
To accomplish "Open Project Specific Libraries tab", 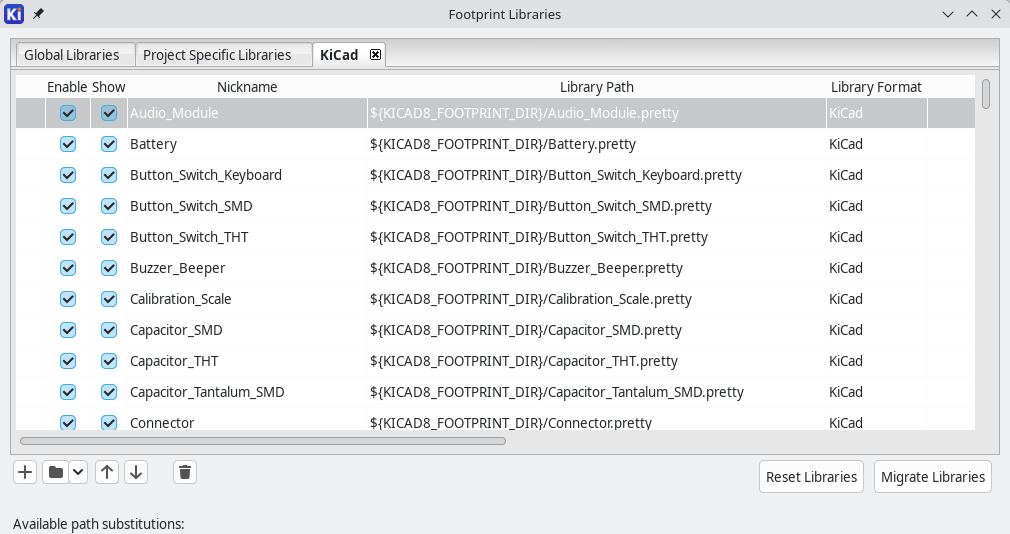I will coord(223,55).
